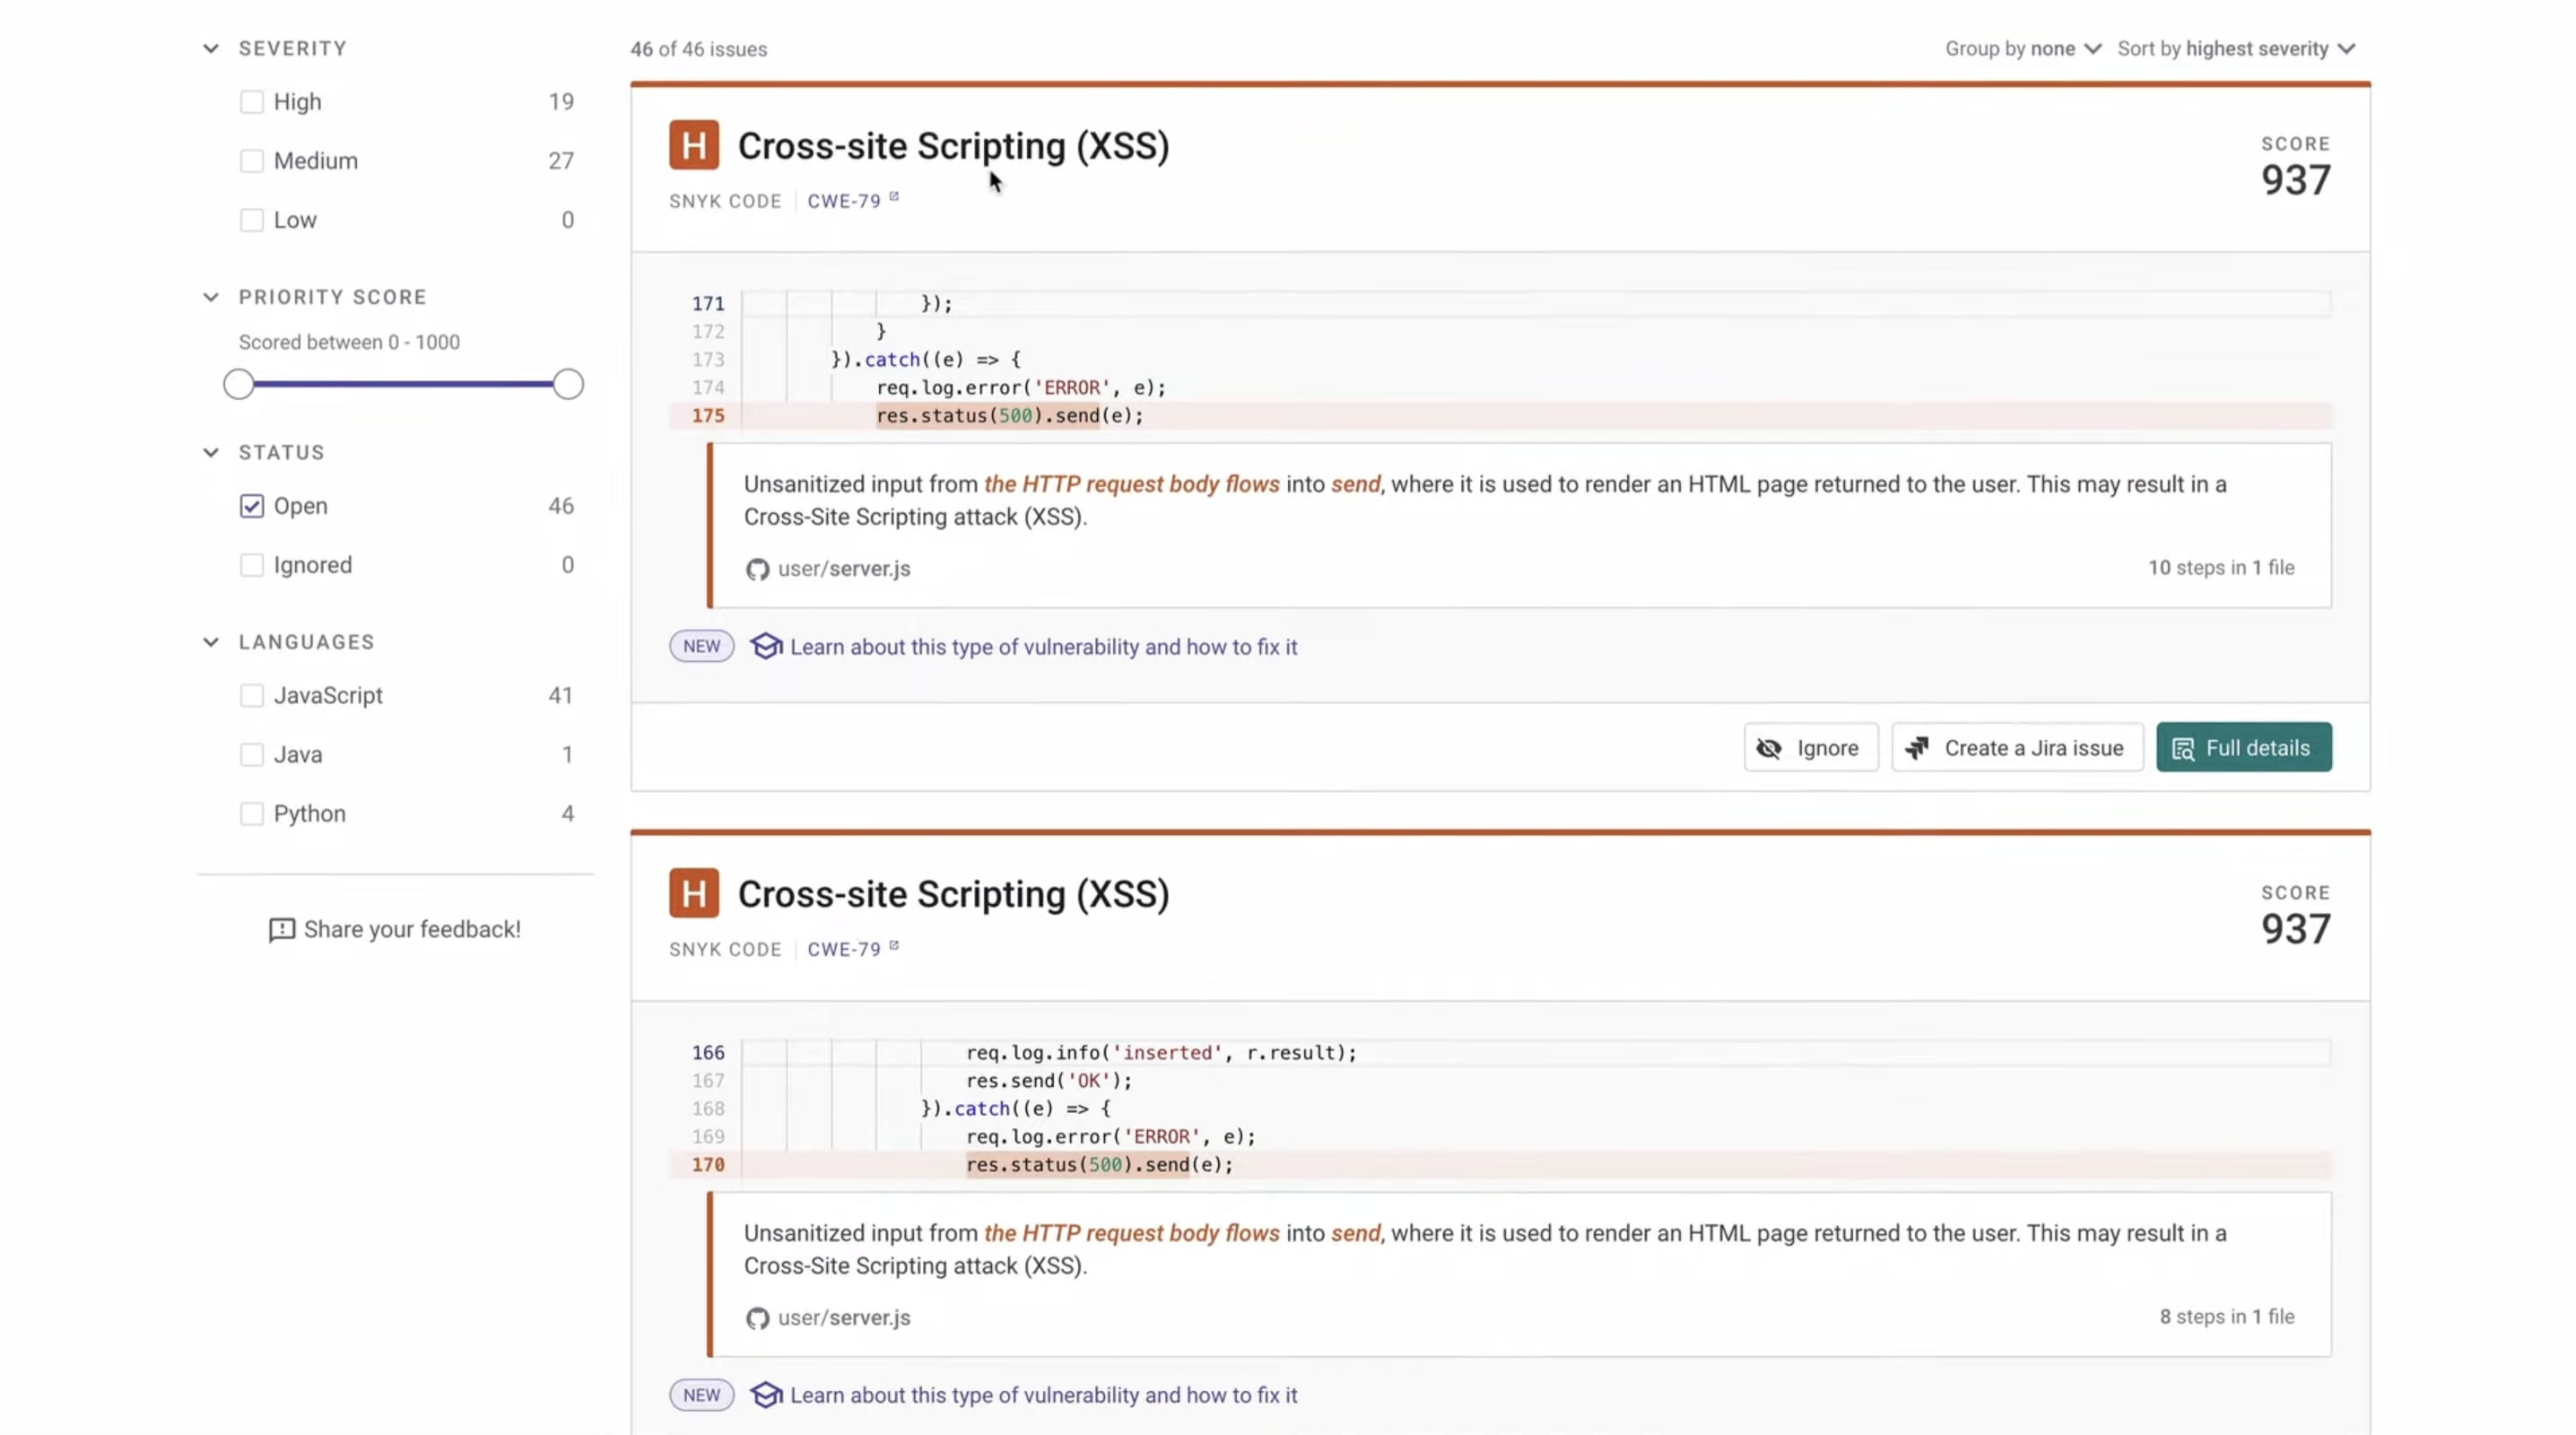Viewport: 2576px width, 1435px height.
Task: Click graduation cap icon in first issue card
Action: (766, 646)
